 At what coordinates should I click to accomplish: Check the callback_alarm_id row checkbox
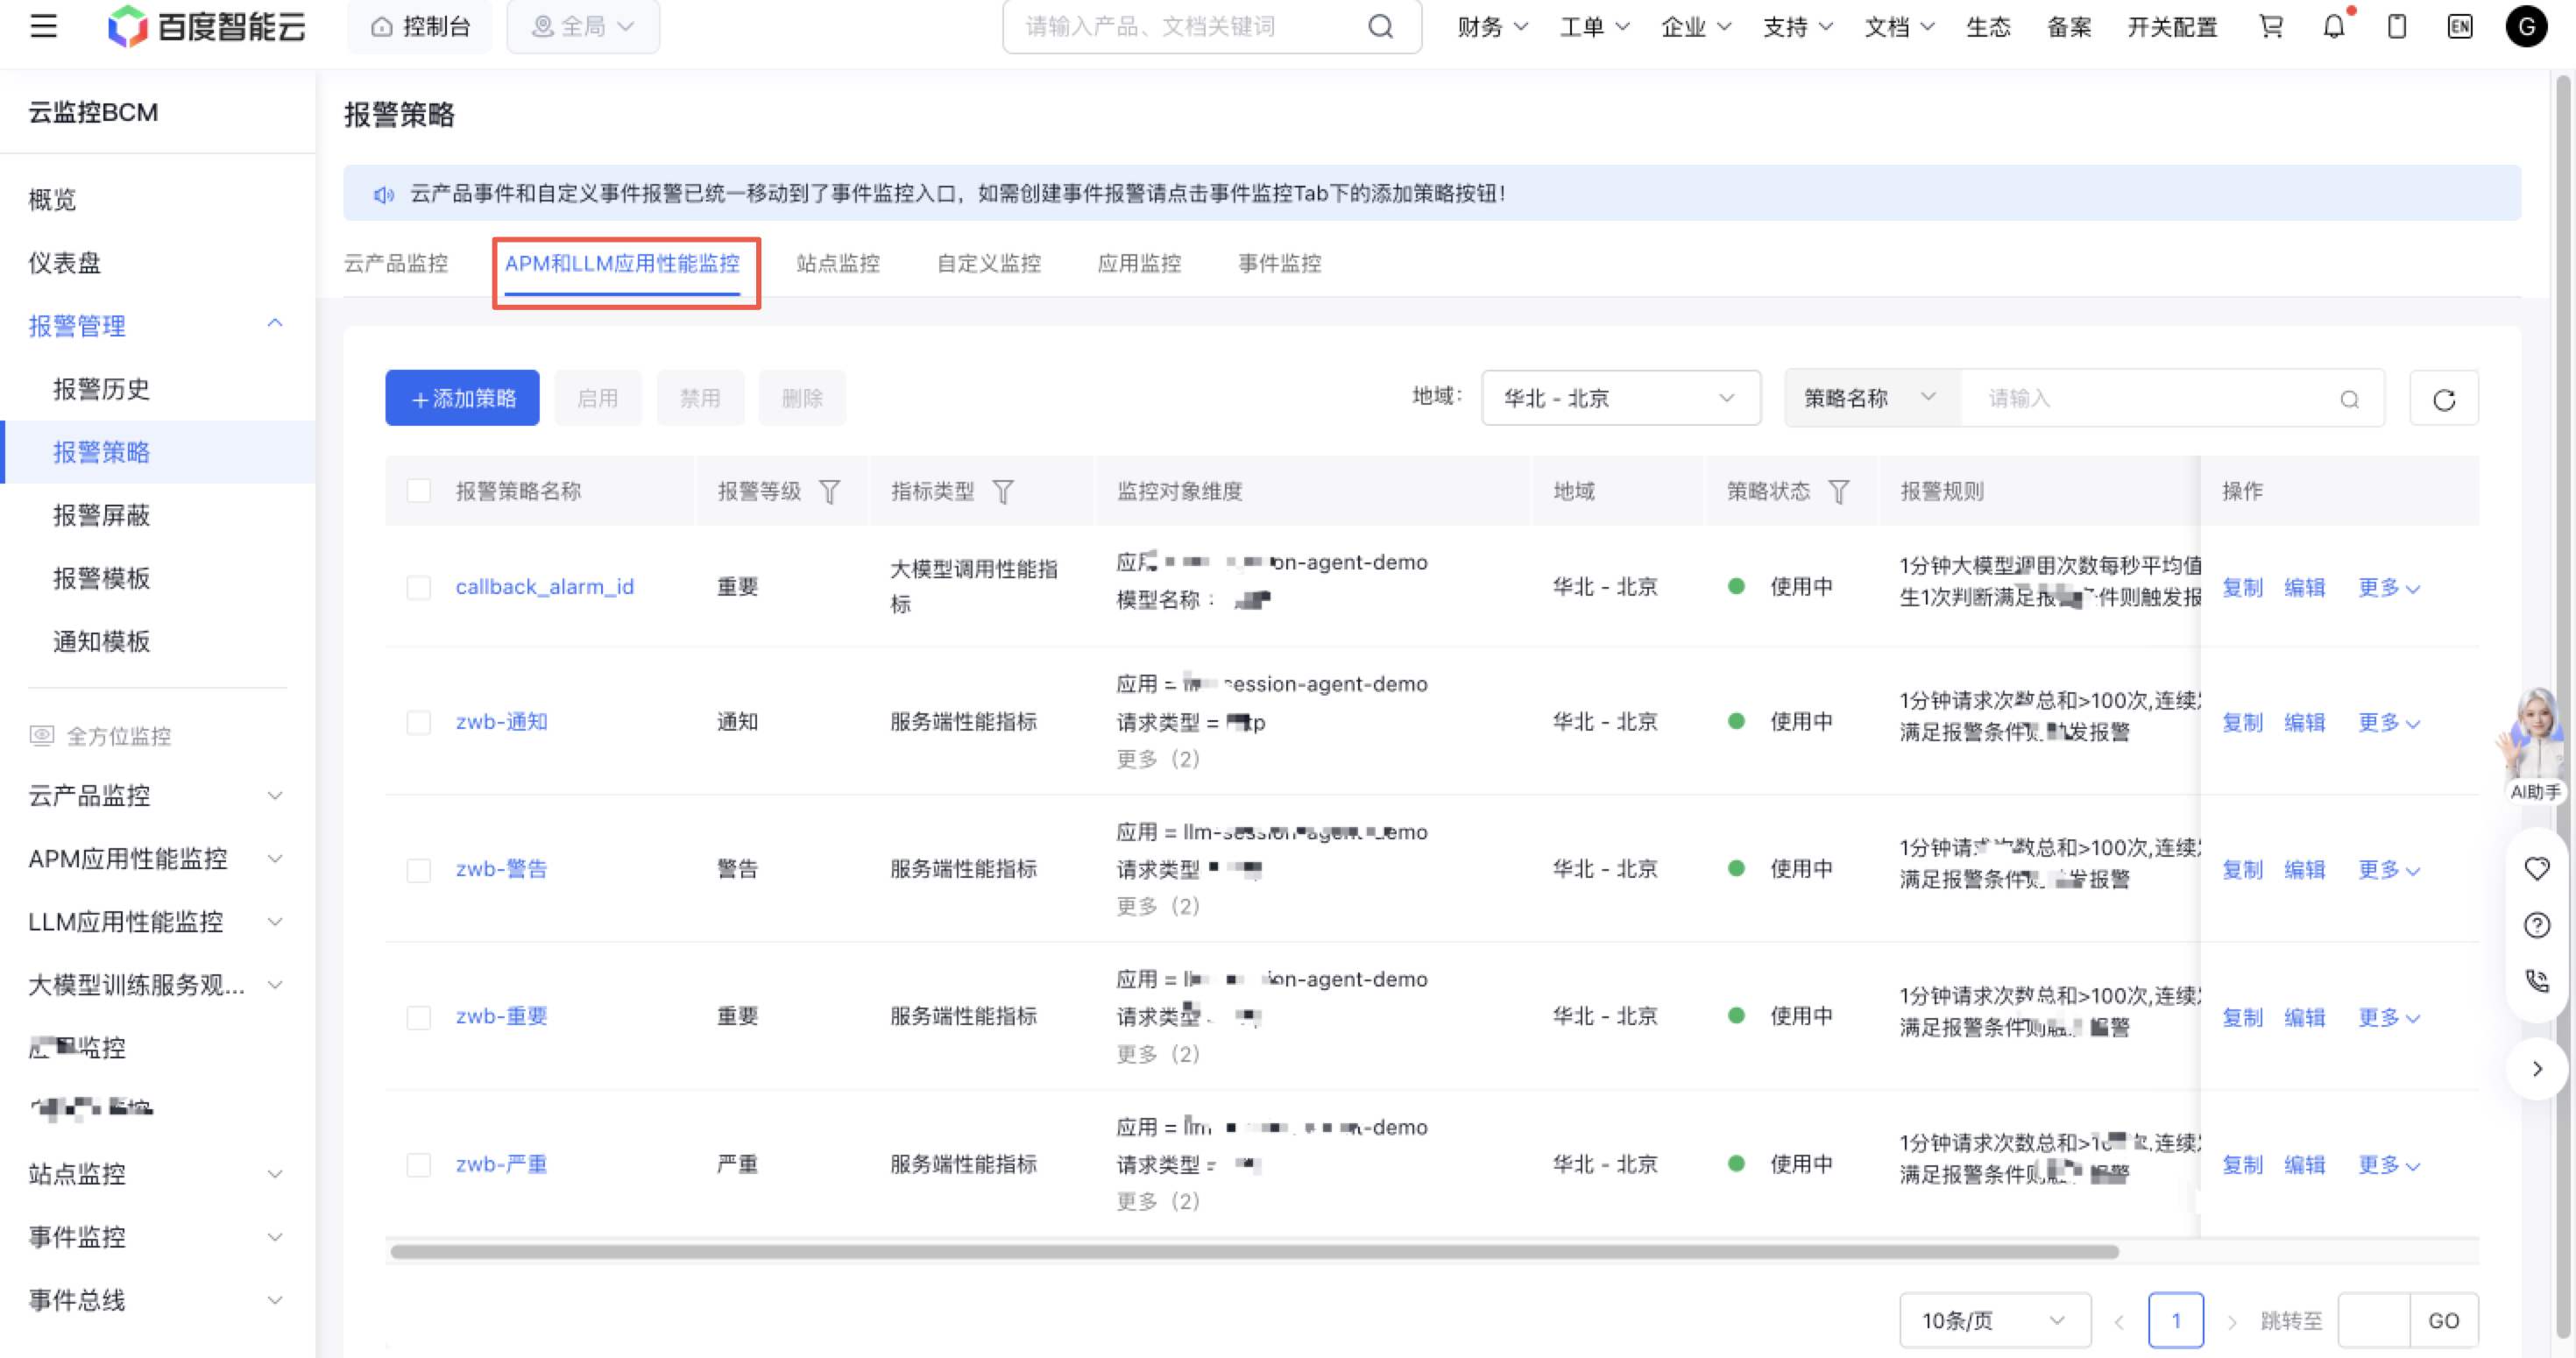click(x=418, y=587)
